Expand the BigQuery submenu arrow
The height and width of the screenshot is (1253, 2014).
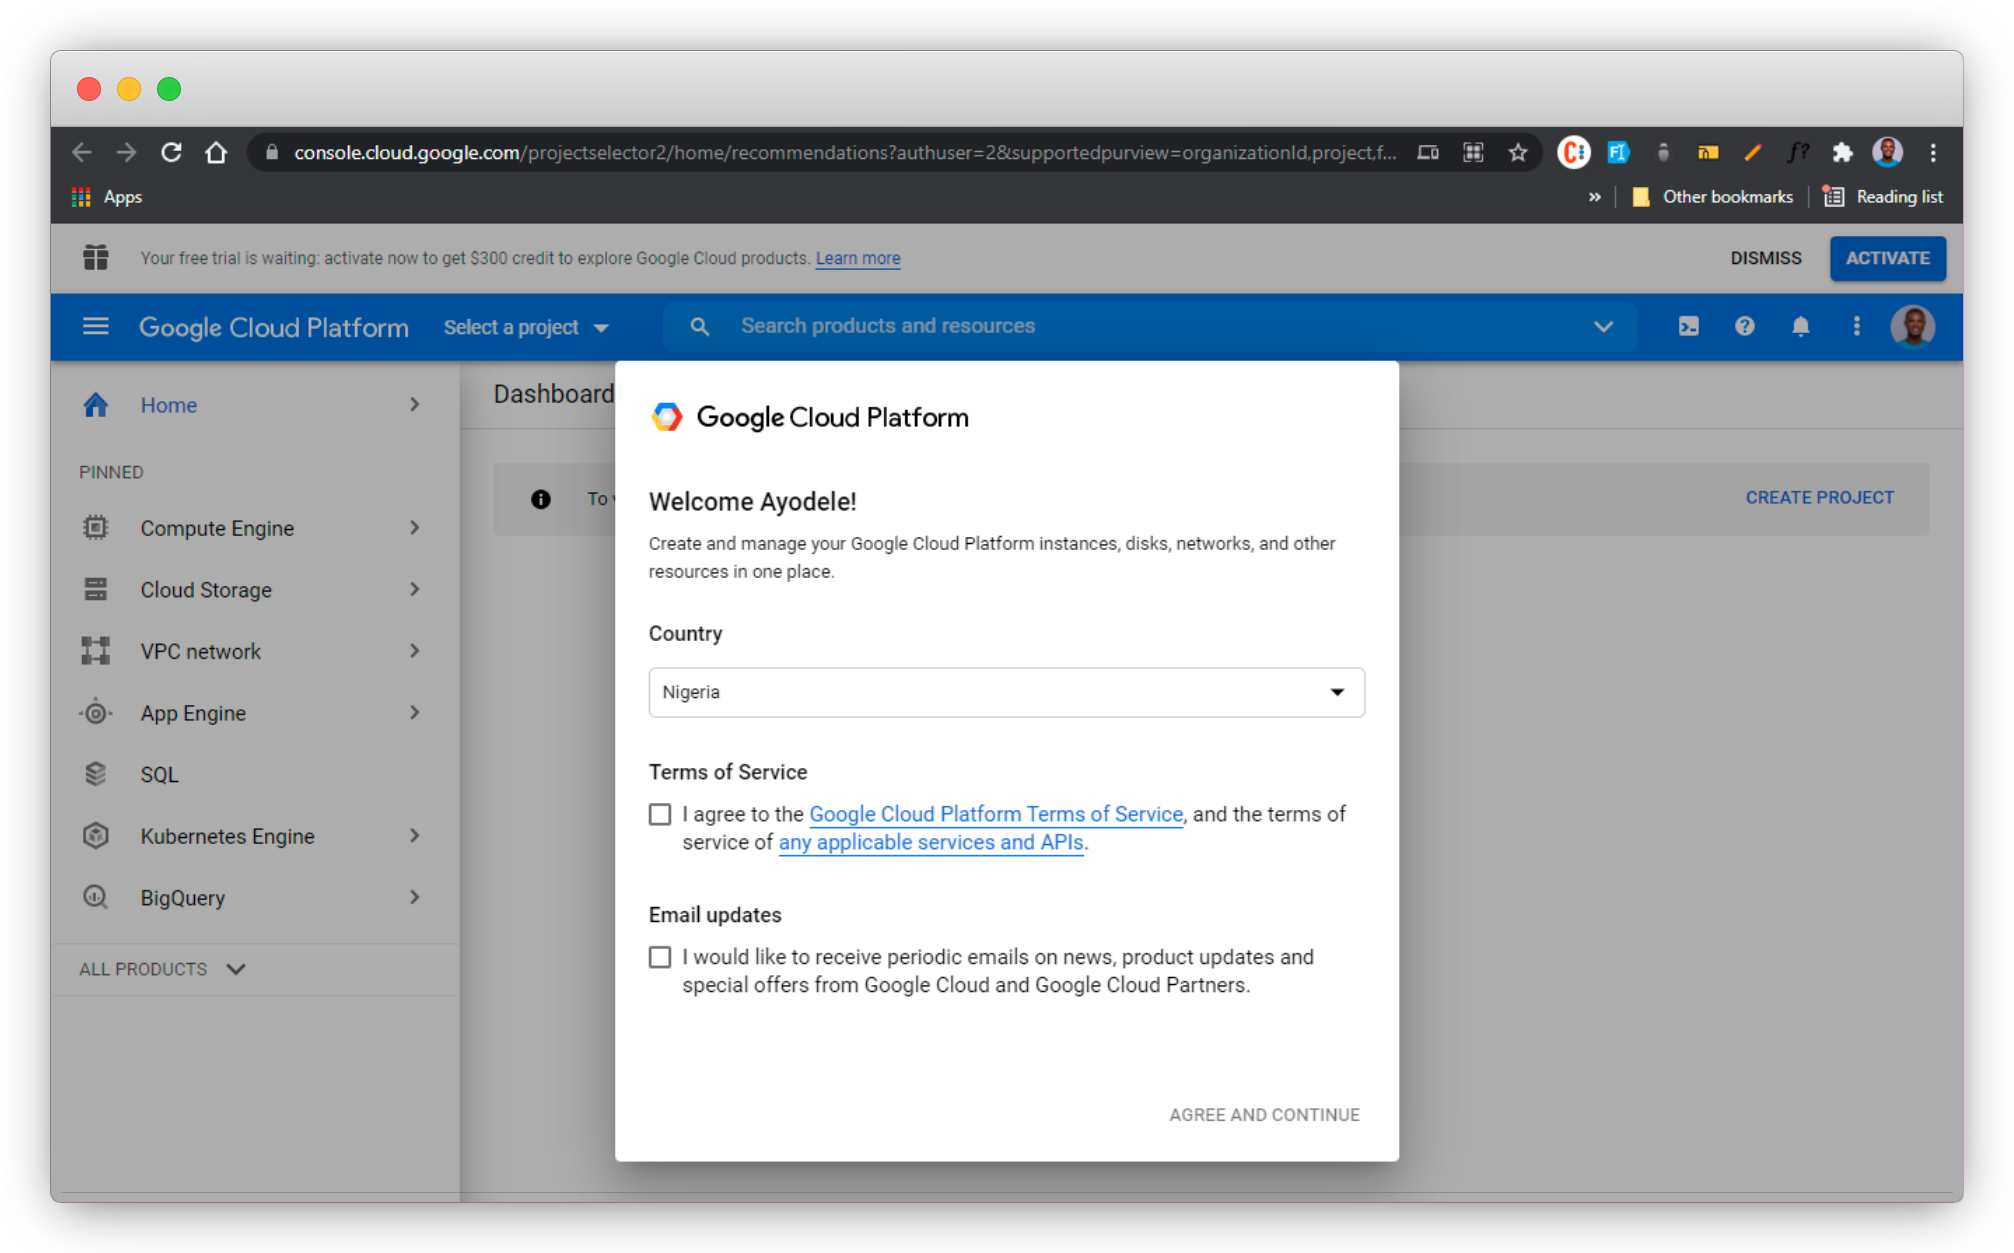click(414, 897)
